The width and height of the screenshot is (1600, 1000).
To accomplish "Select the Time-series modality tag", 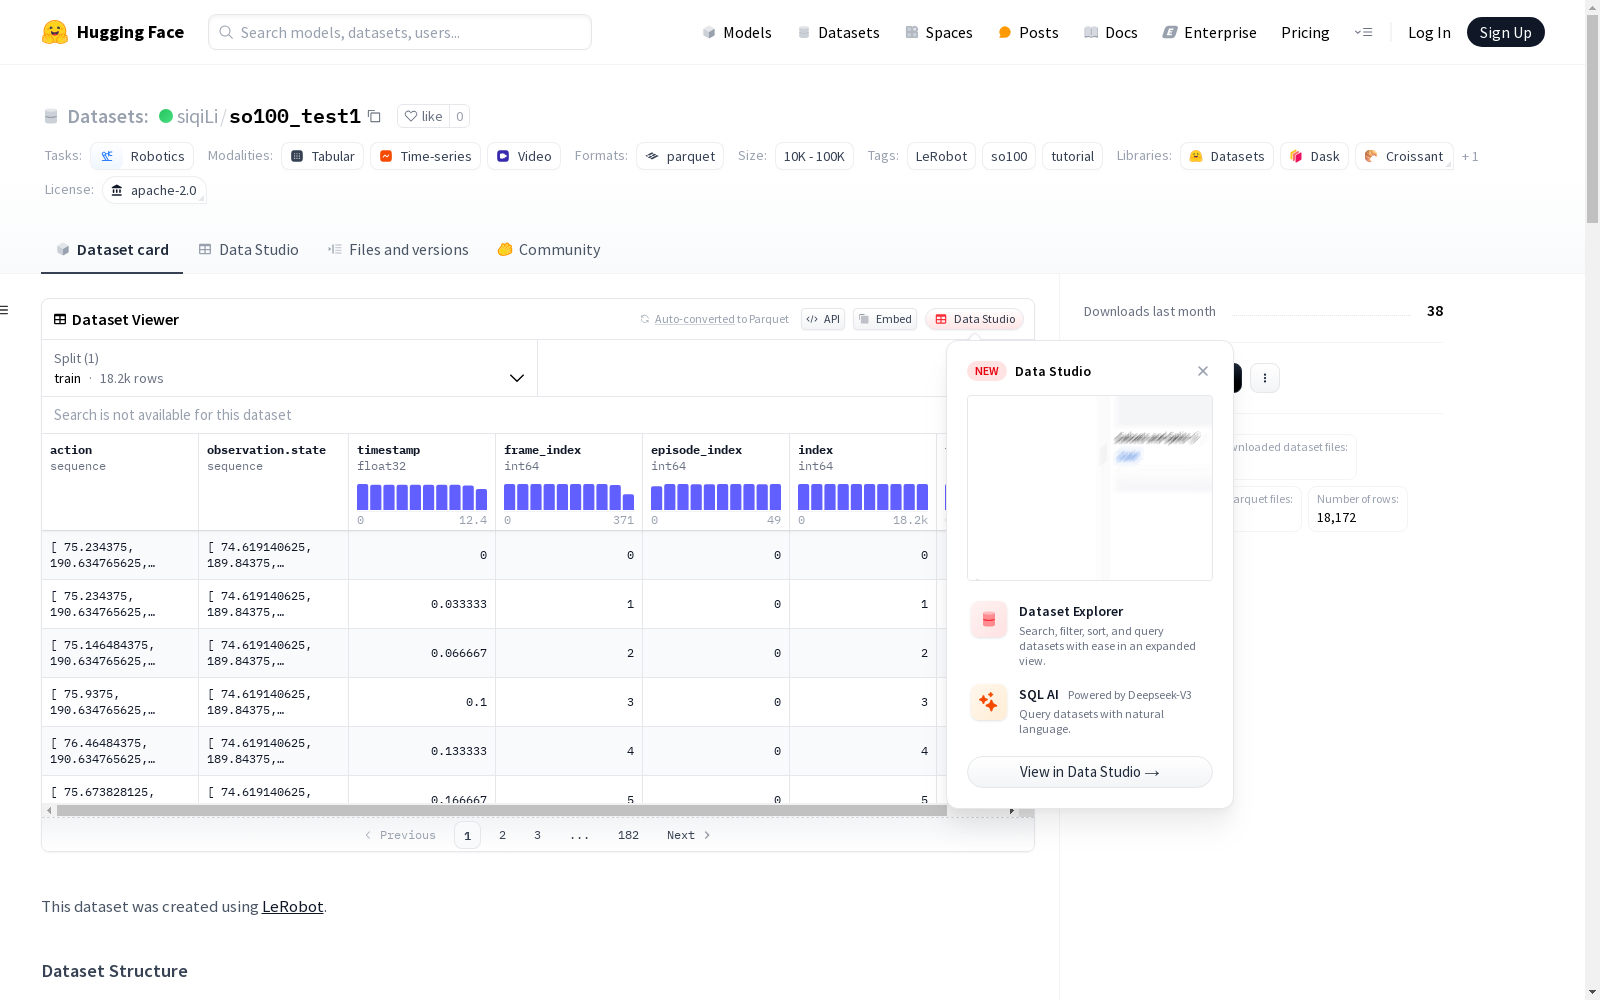I will [425, 156].
